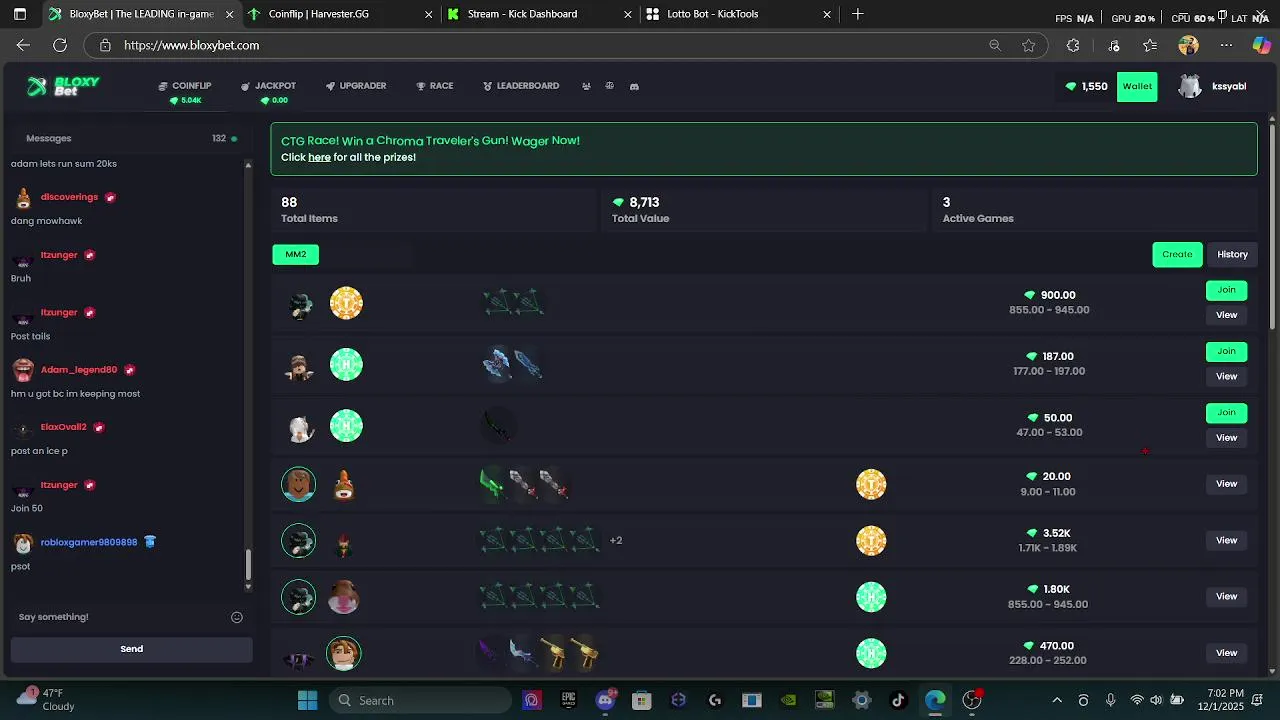
Task: Open the Leaderboard page
Action: (521, 86)
